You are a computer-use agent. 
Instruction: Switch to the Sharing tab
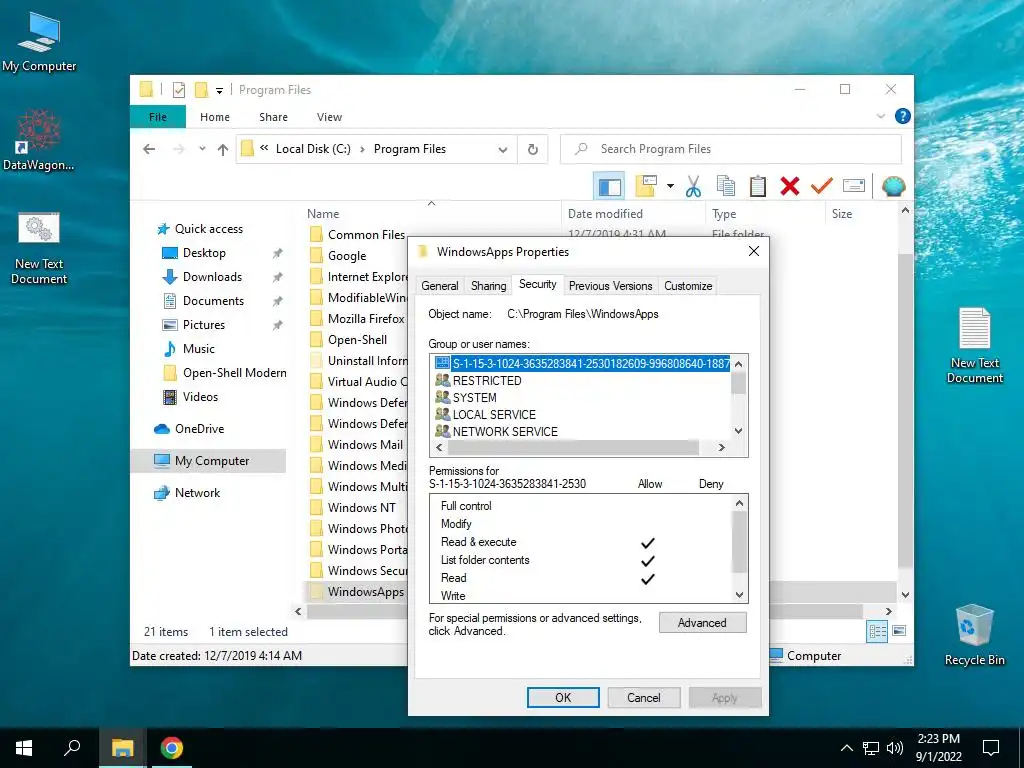[x=488, y=286]
